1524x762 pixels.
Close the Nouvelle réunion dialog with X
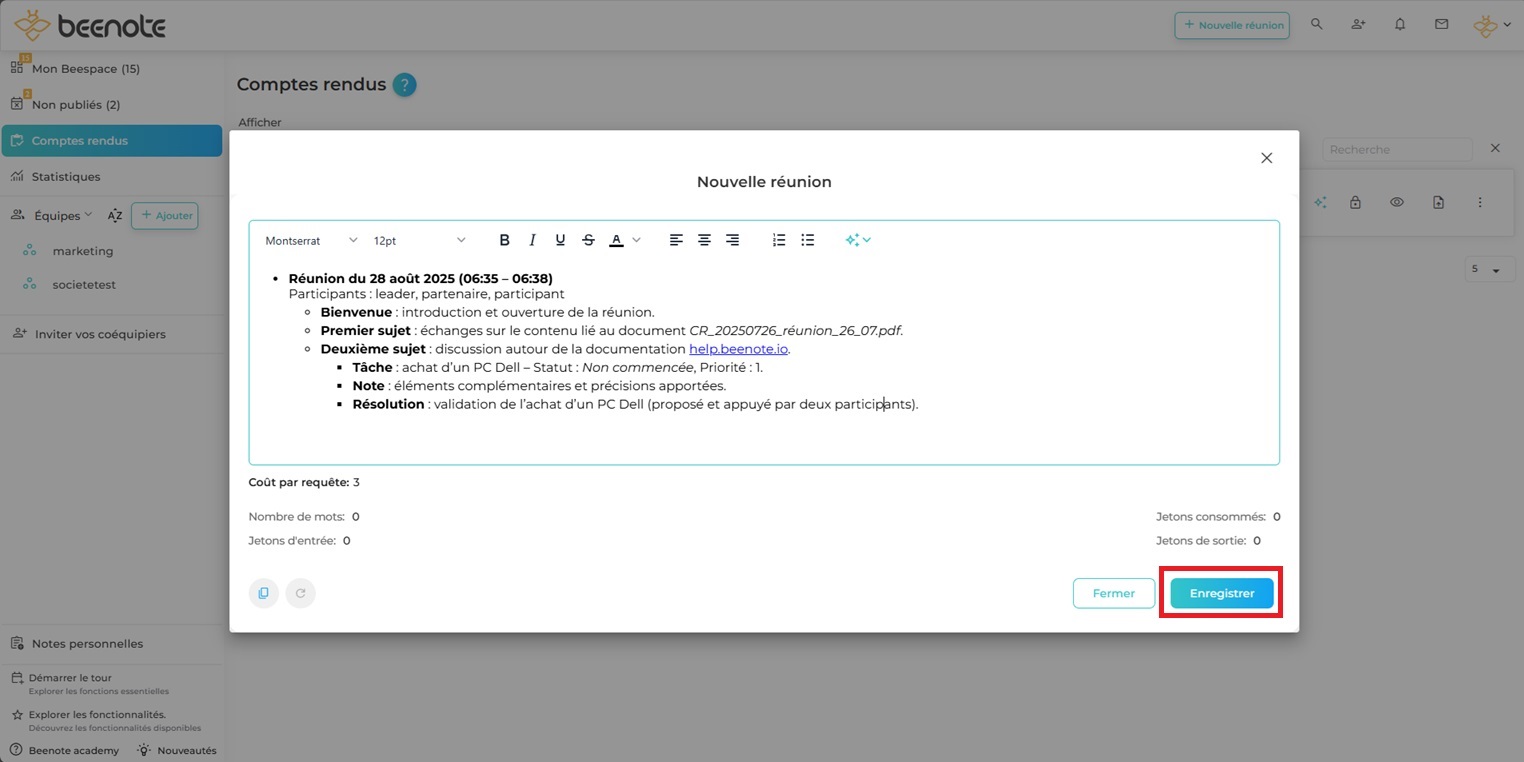point(1266,158)
